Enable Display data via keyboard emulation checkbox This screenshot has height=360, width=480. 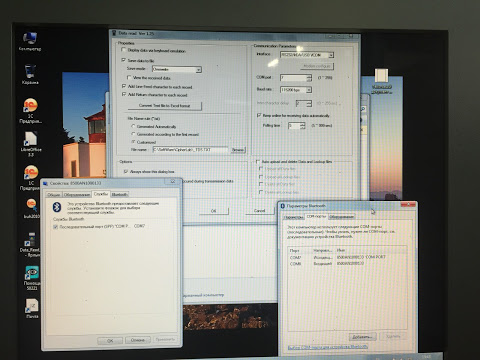[x=124, y=50]
